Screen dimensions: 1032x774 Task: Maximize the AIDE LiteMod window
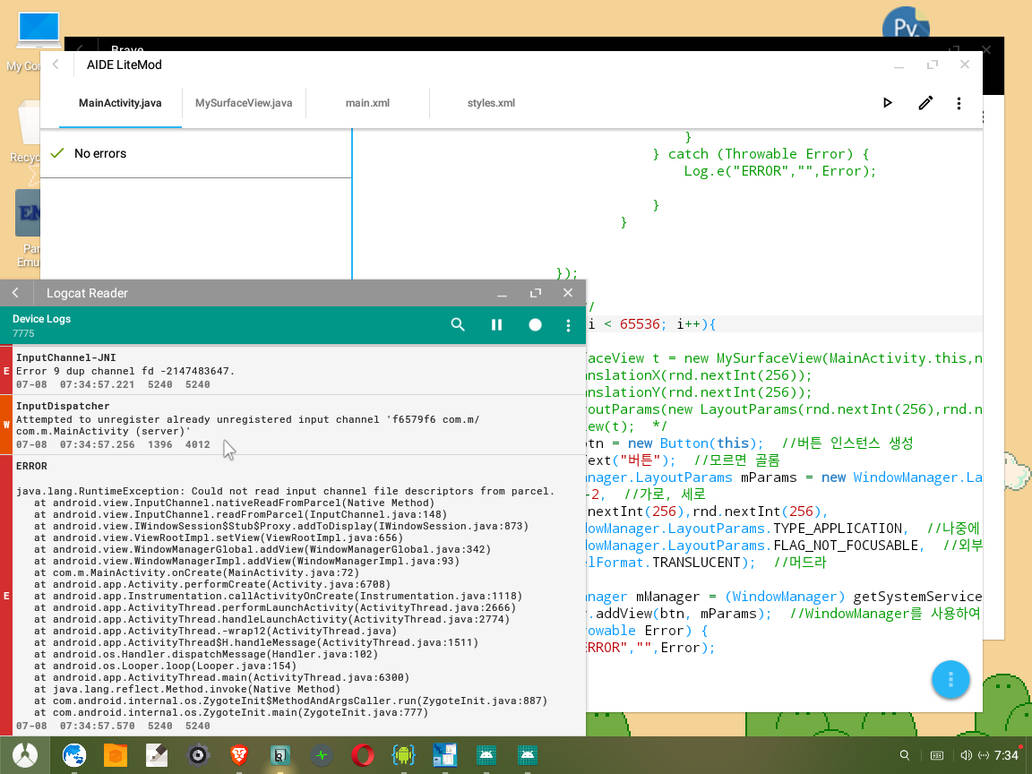932,64
